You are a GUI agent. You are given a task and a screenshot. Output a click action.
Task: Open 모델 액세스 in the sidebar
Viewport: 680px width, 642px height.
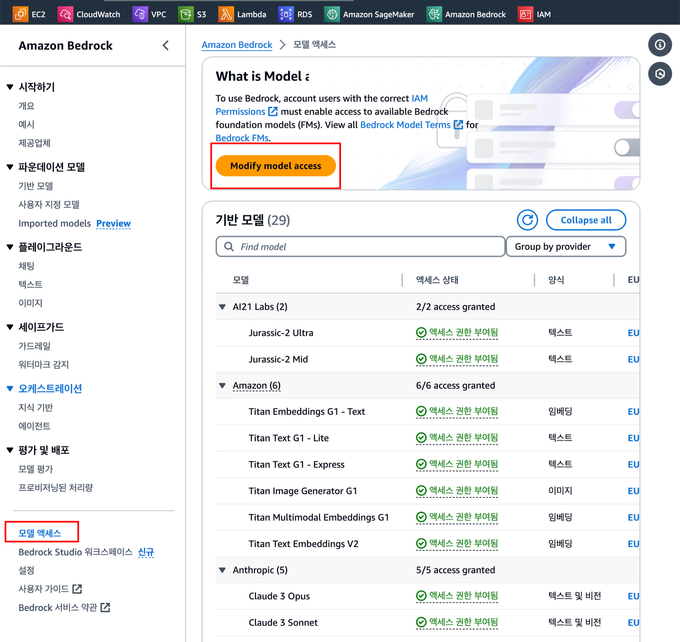click(40, 533)
